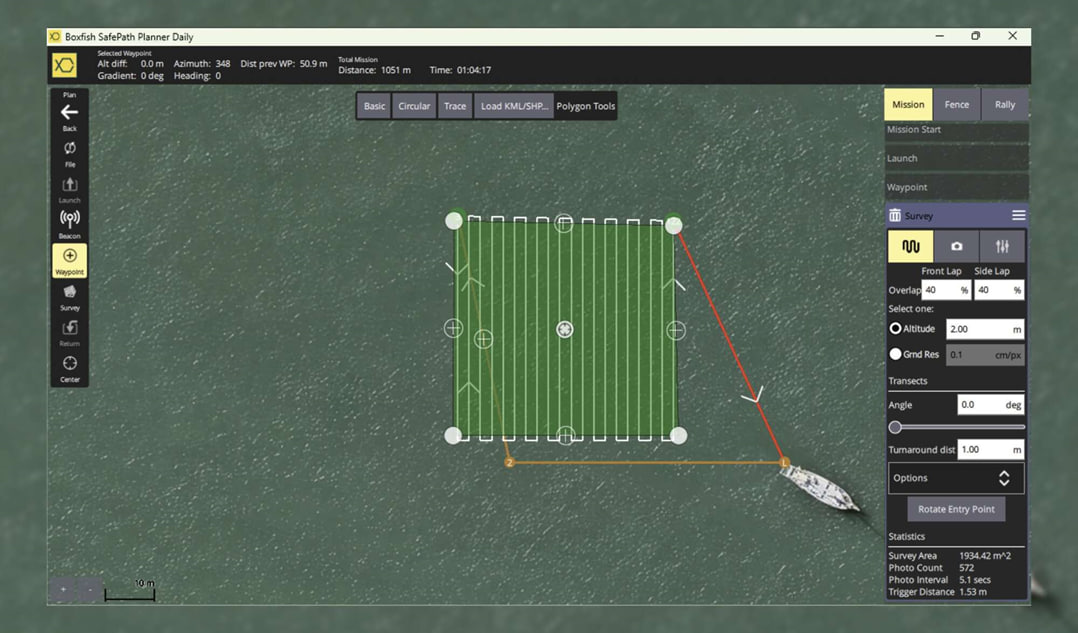This screenshot has width=1078, height=633.
Task: Select the Altitude radio option
Action: (896, 329)
